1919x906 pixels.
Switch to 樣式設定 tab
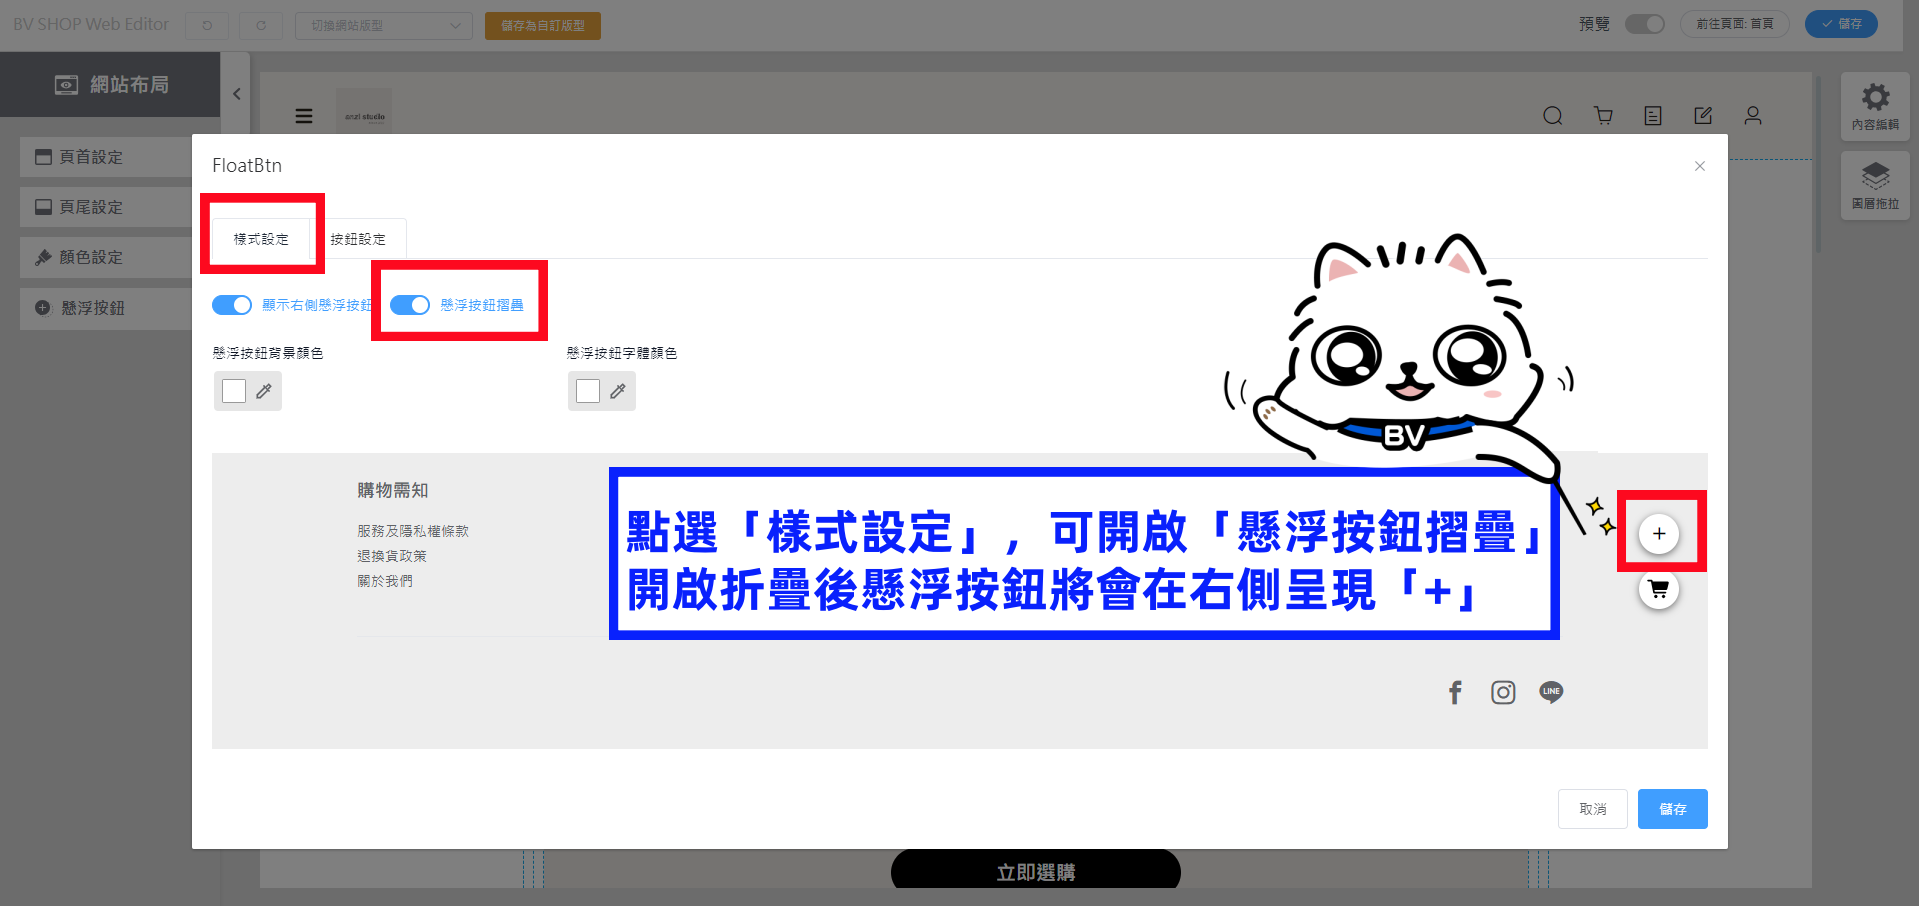(261, 239)
